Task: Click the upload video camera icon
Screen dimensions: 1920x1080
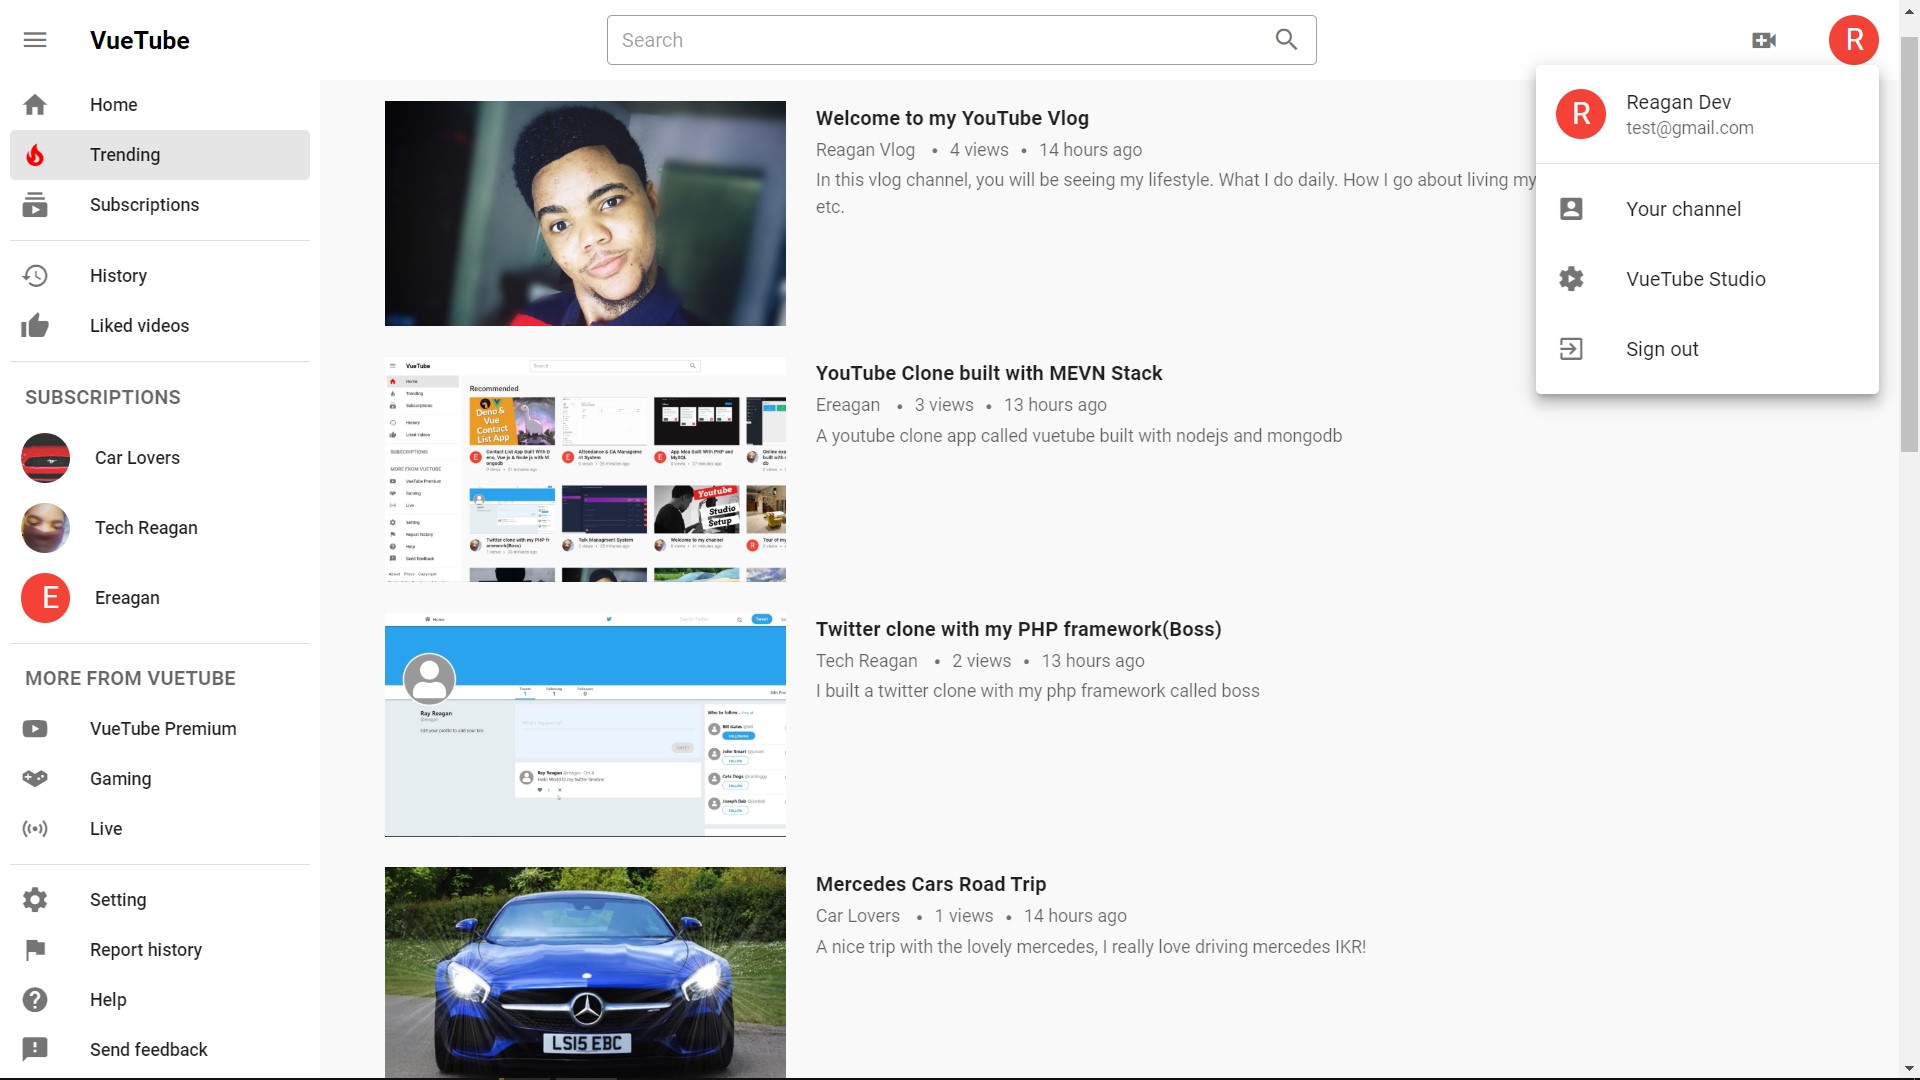Action: [x=1764, y=40]
